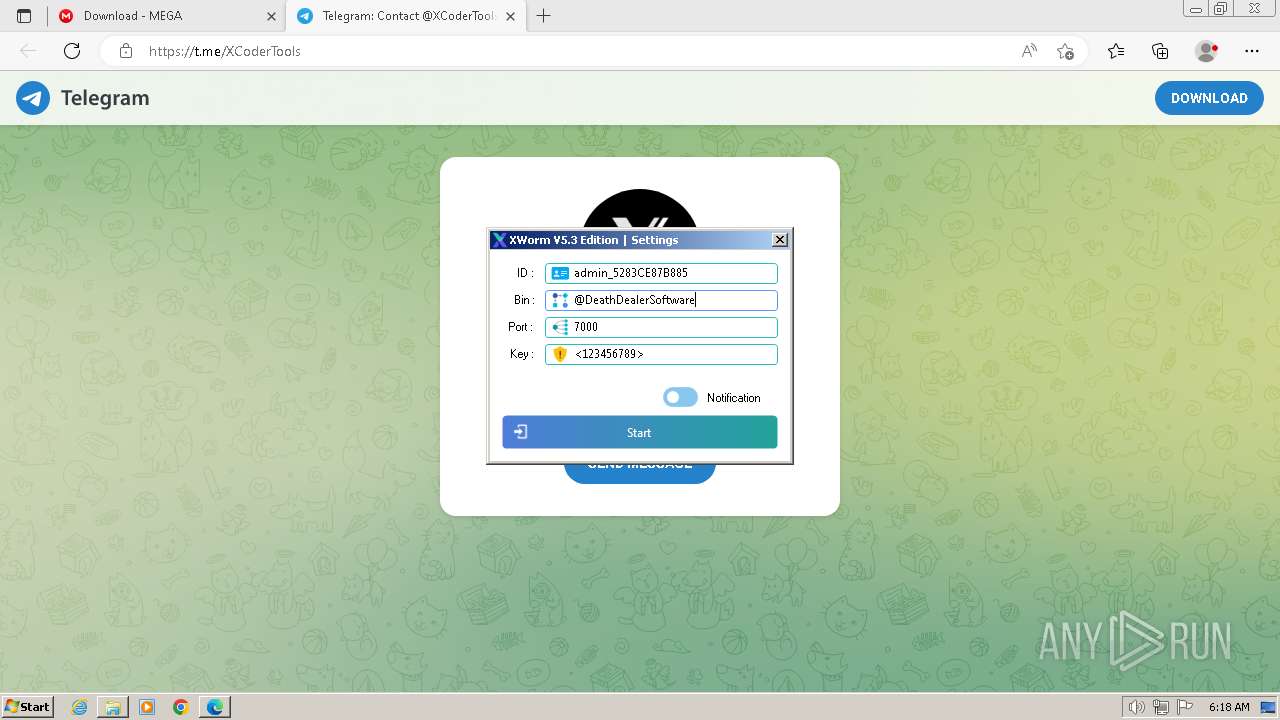Toggle the Notification switch
The width and height of the screenshot is (1280, 720).
(x=680, y=397)
